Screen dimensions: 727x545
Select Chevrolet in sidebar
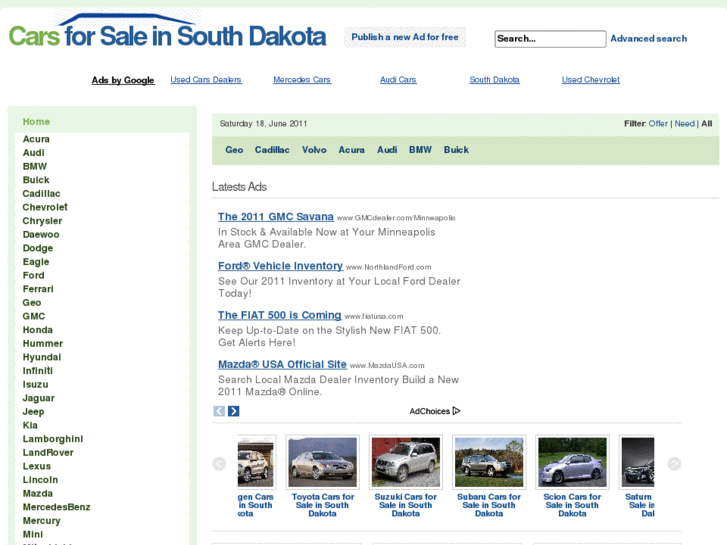coord(45,207)
